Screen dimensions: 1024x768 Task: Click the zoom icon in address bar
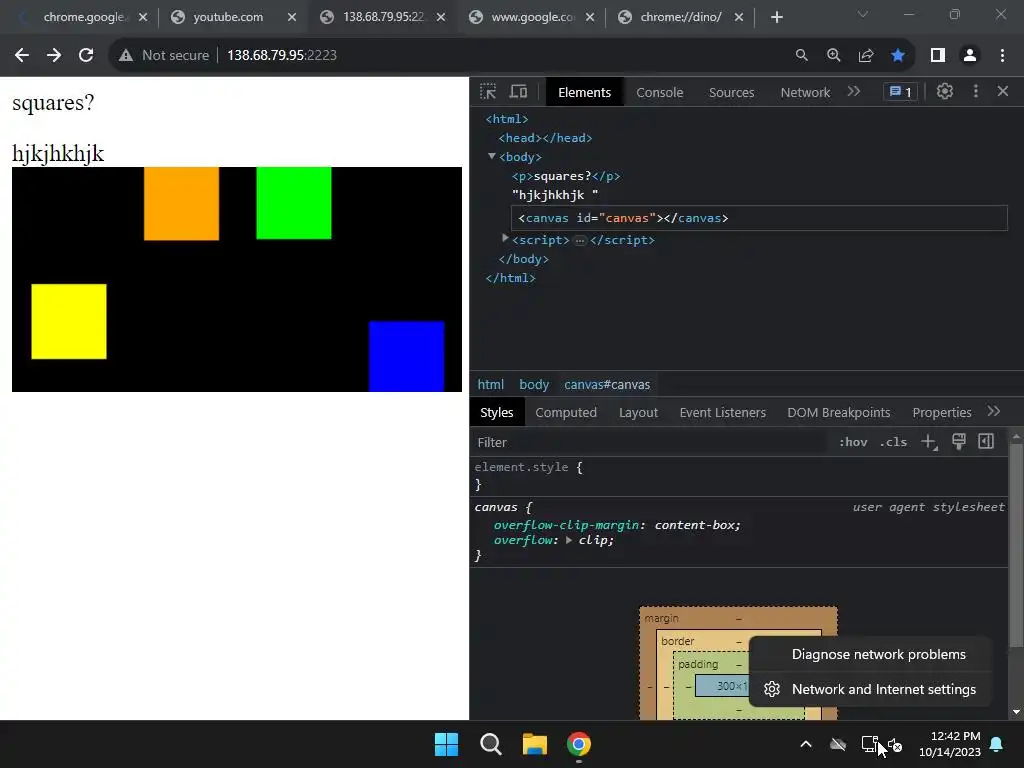[x=833, y=56]
